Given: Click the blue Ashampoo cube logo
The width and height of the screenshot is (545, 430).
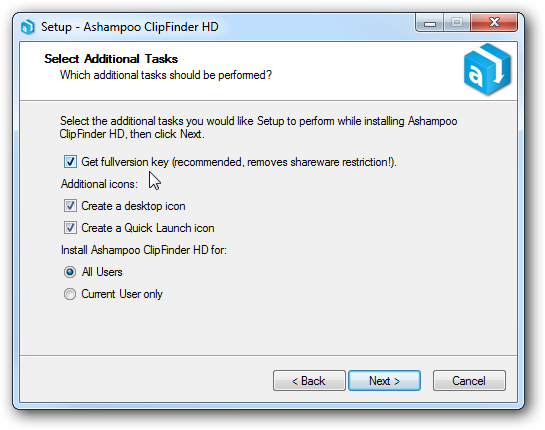Looking at the screenshot, I should (x=487, y=69).
